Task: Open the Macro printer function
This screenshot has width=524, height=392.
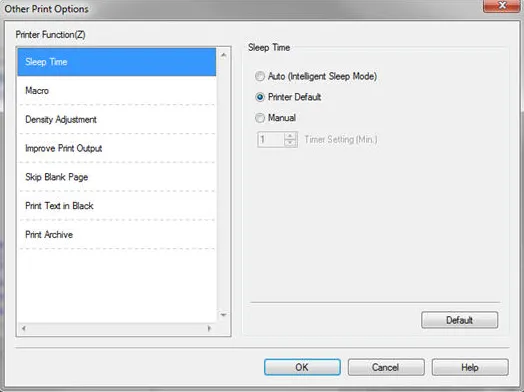Action: pos(117,91)
